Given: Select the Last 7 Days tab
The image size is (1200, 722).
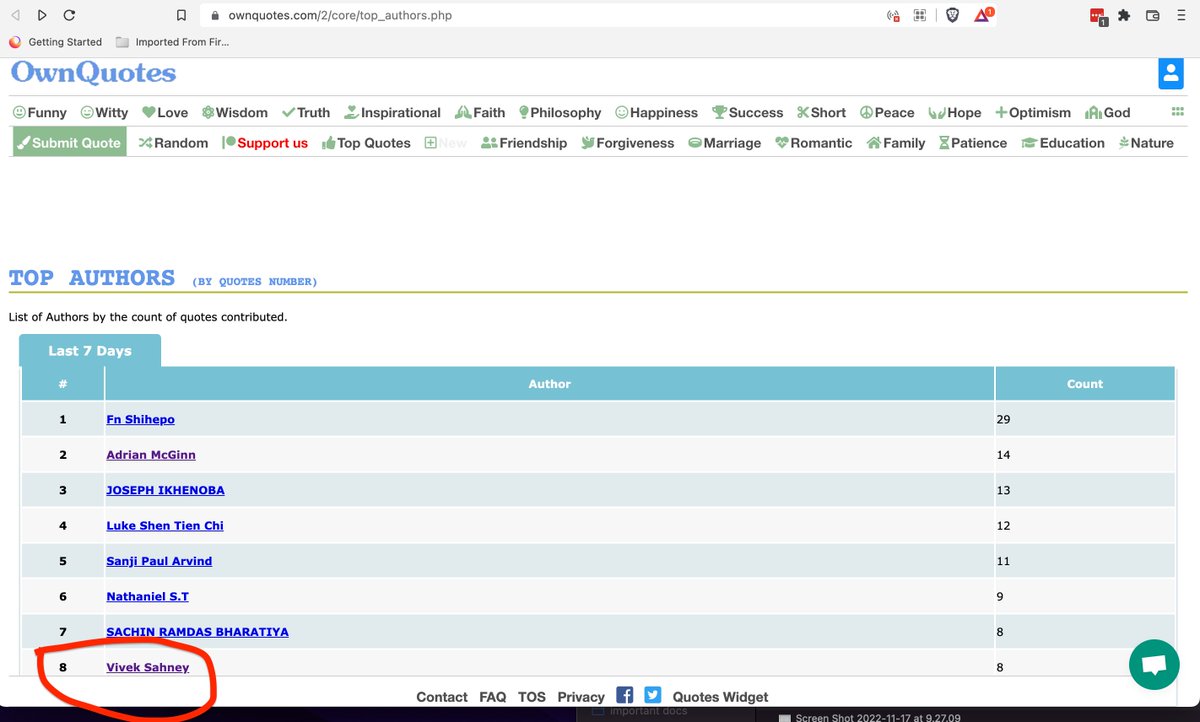Looking at the screenshot, I should coord(90,351).
